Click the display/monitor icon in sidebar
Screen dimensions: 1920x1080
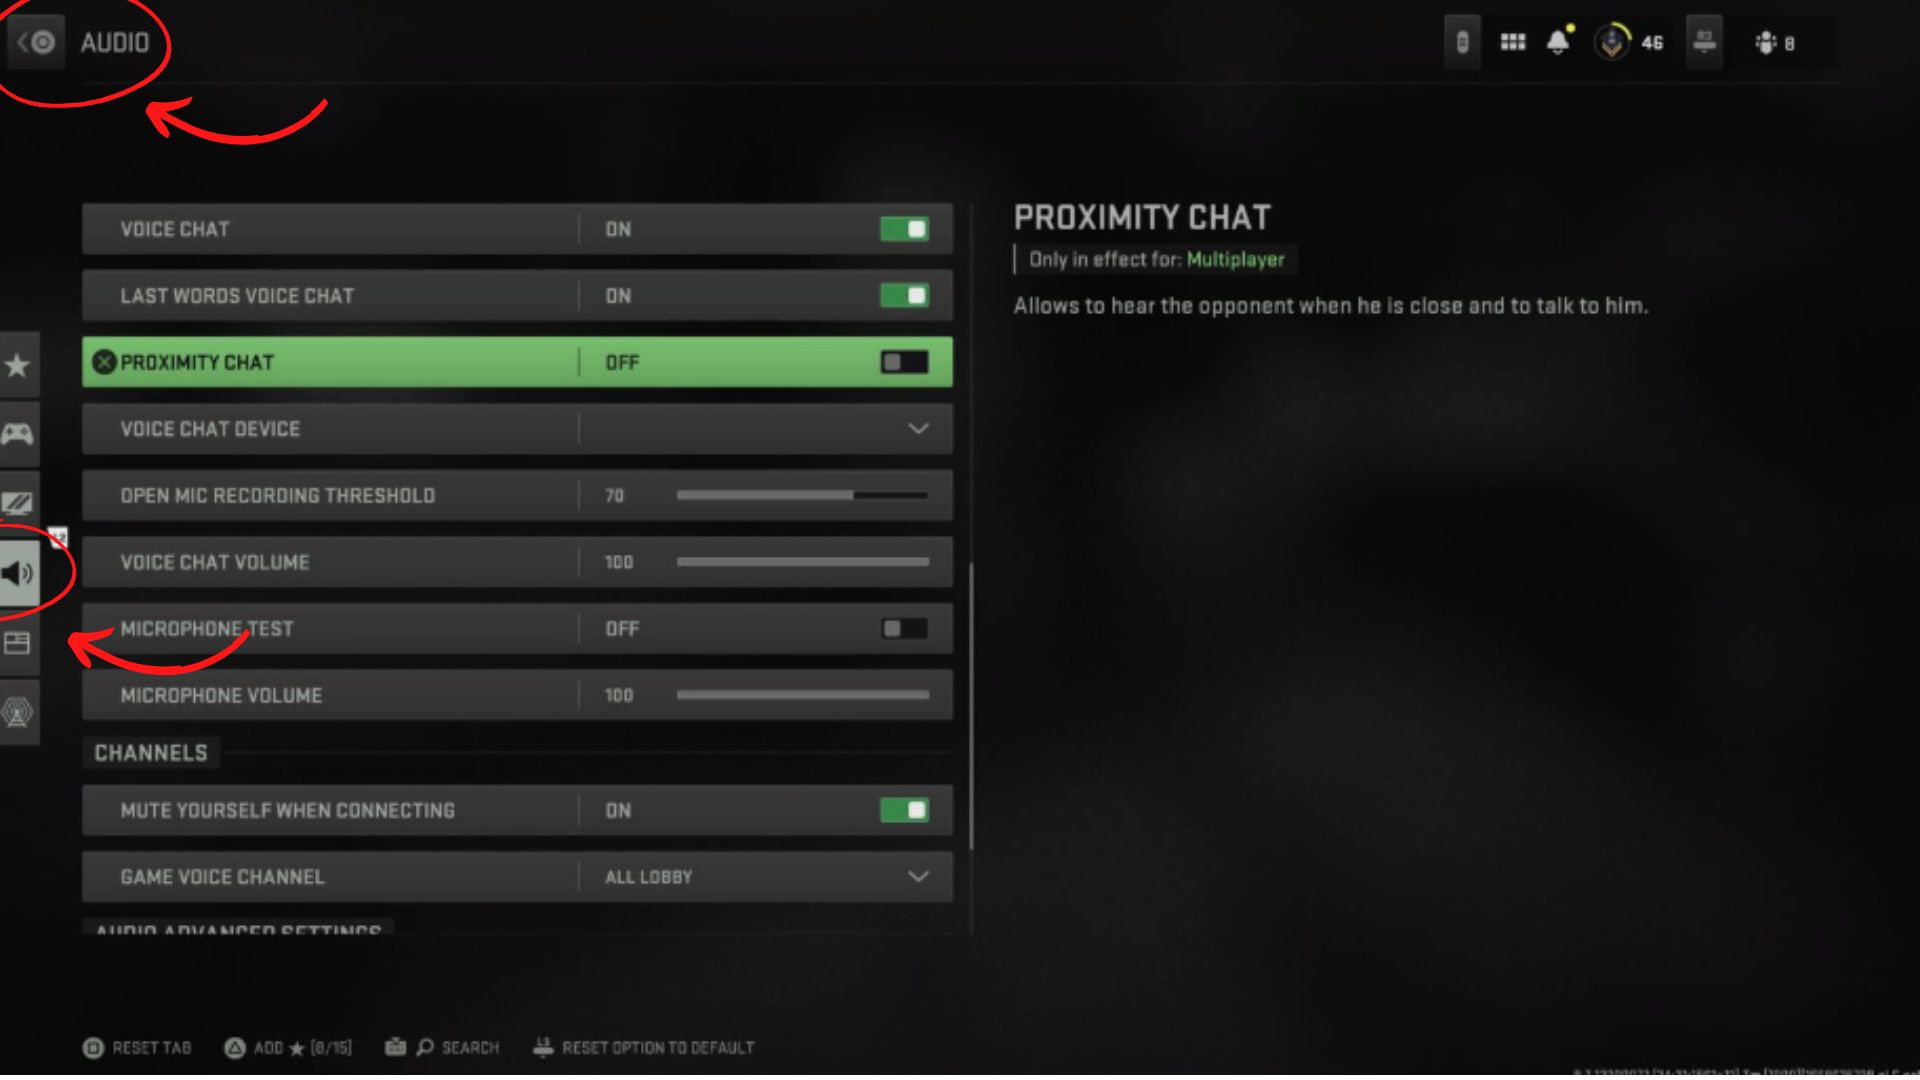[18, 501]
